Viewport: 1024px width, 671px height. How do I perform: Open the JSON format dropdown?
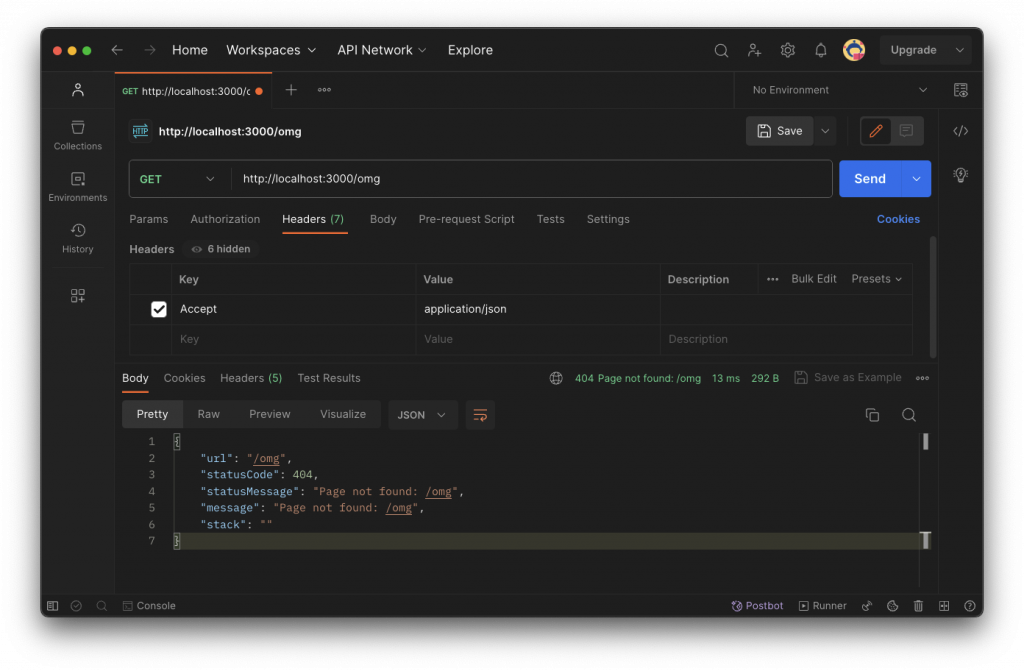click(x=422, y=415)
